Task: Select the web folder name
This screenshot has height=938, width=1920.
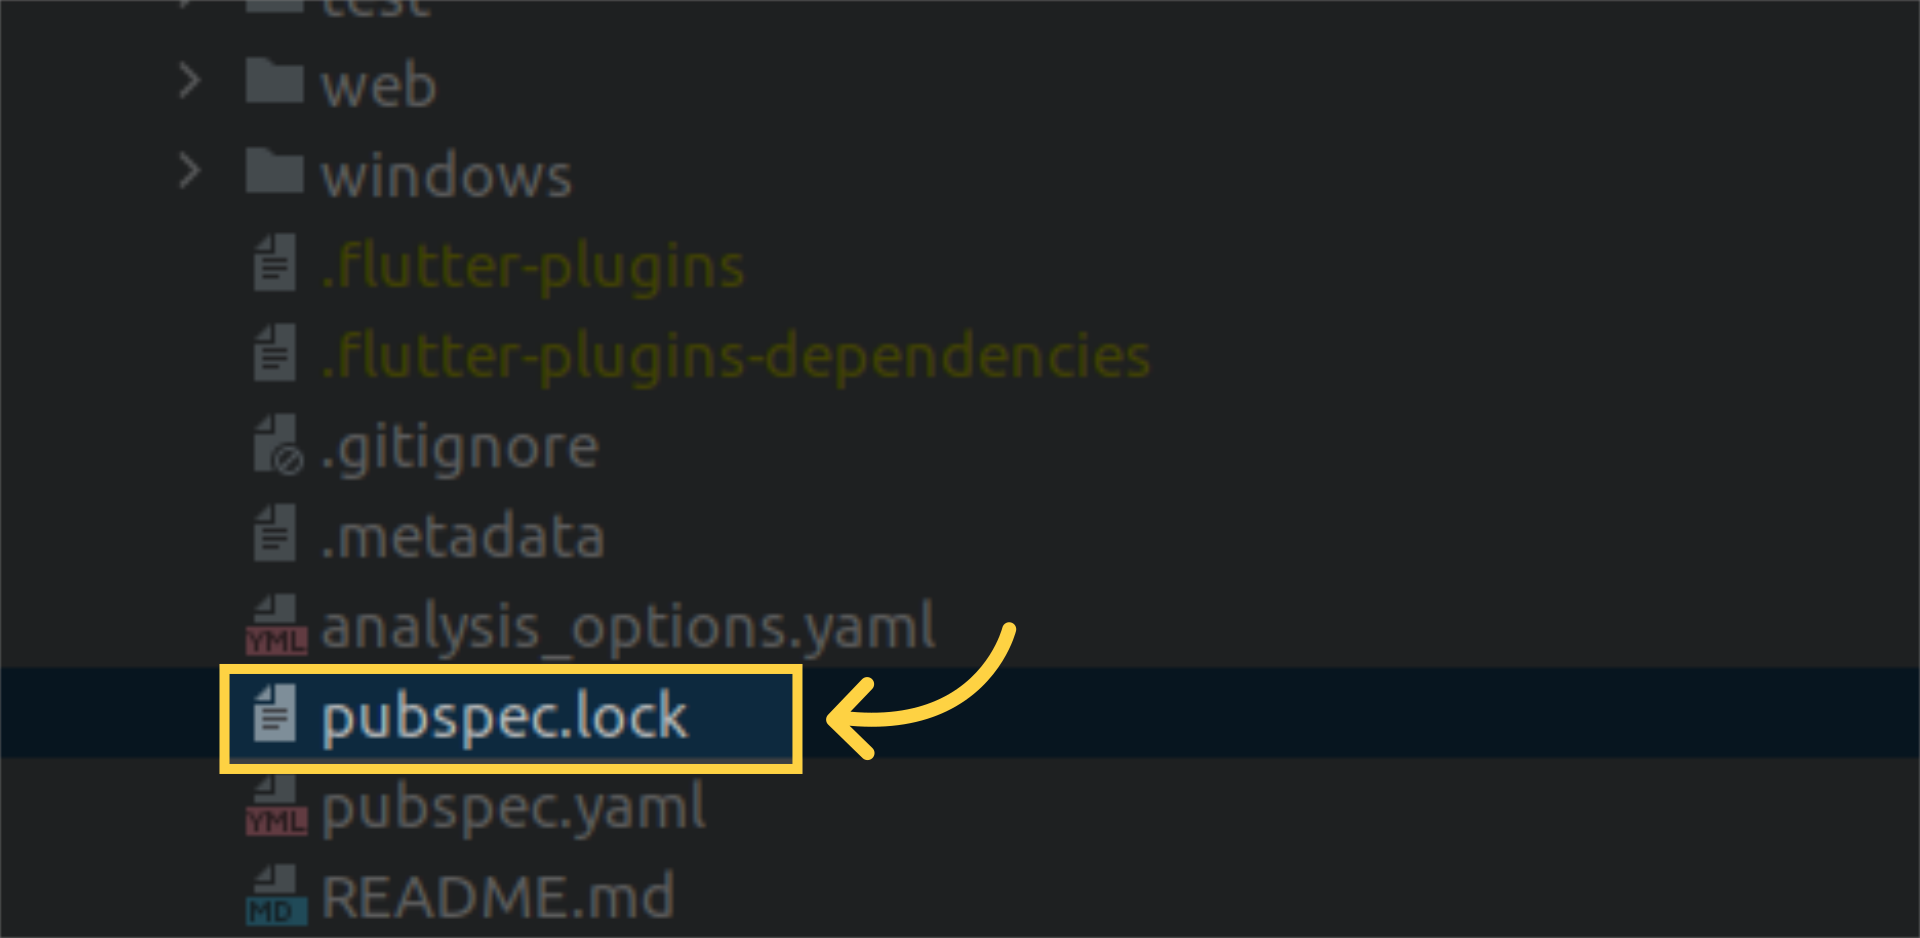Action: tap(378, 85)
